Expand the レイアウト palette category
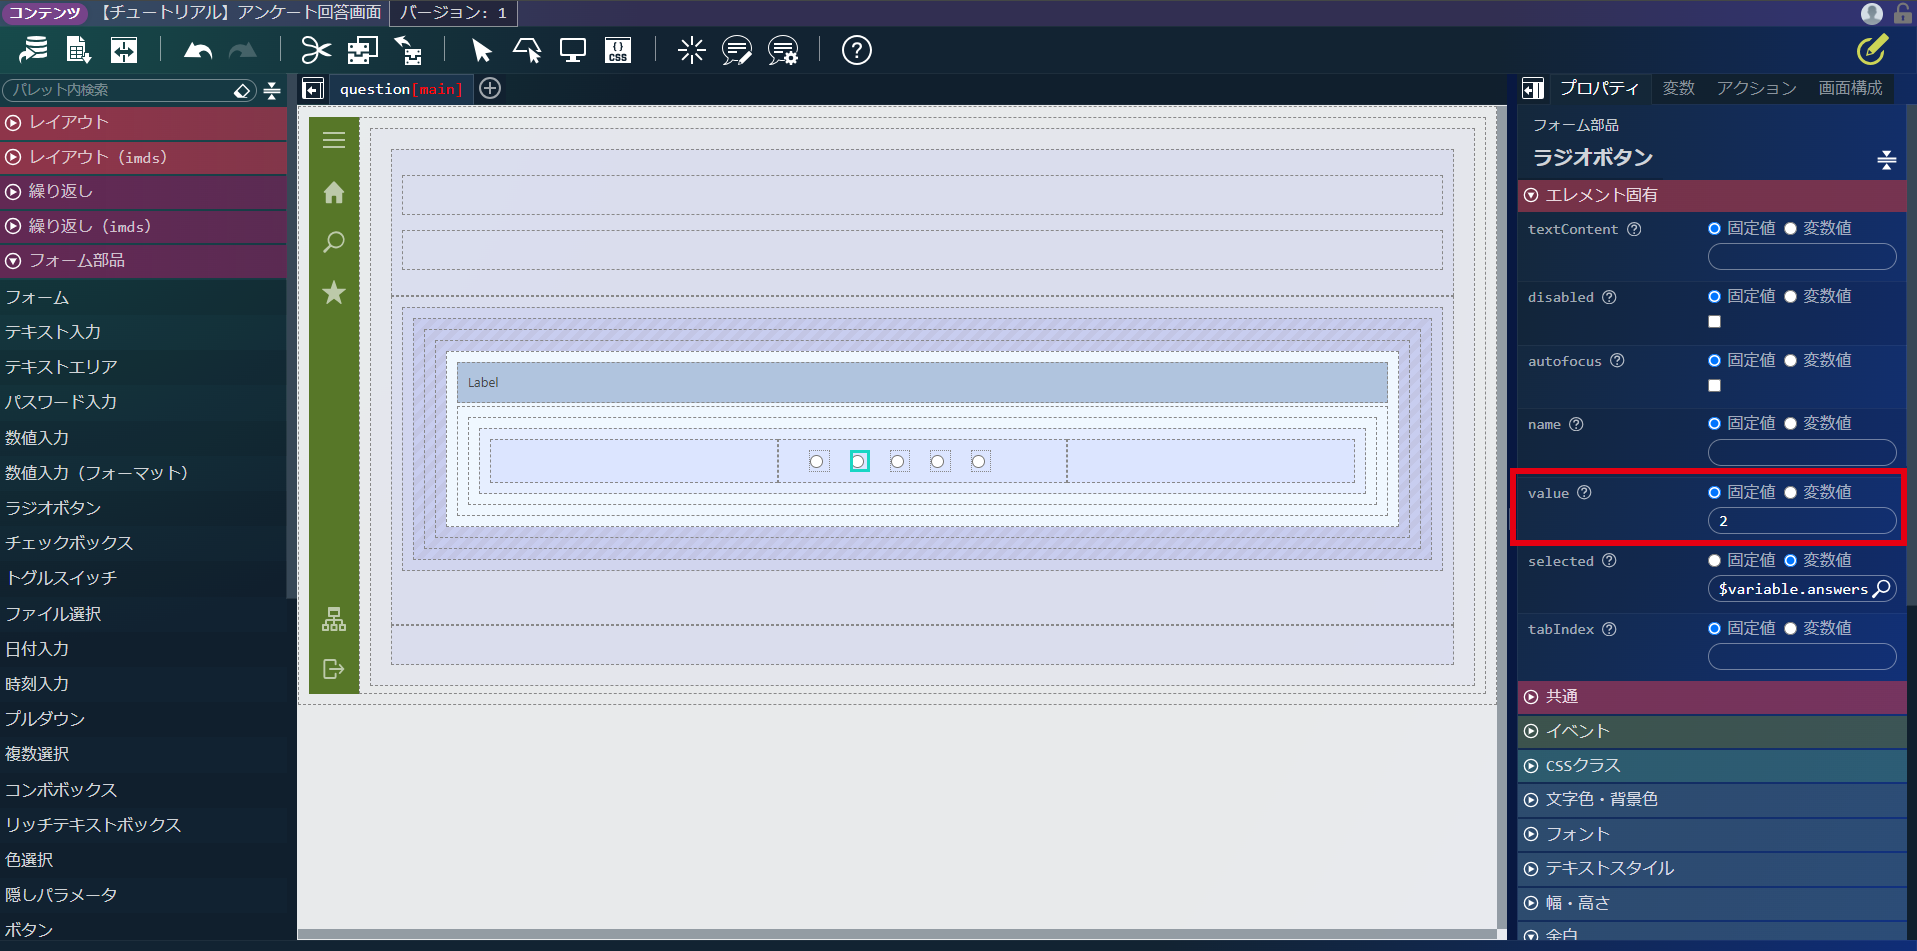This screenshot has width=1917, height=951. pyautogui.click(x=143, y=123)
